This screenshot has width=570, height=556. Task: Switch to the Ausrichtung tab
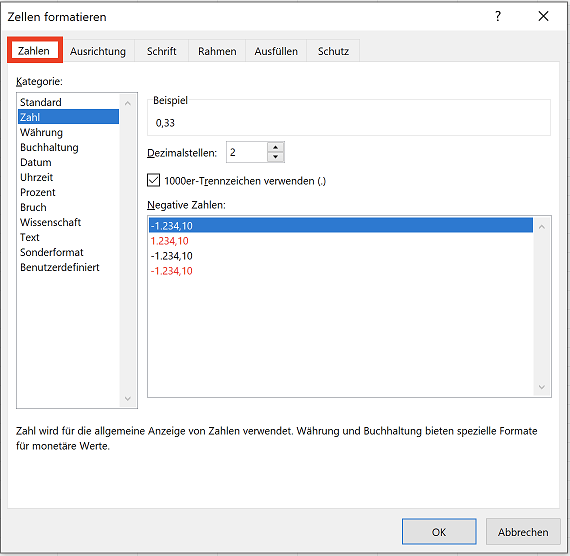98,51
